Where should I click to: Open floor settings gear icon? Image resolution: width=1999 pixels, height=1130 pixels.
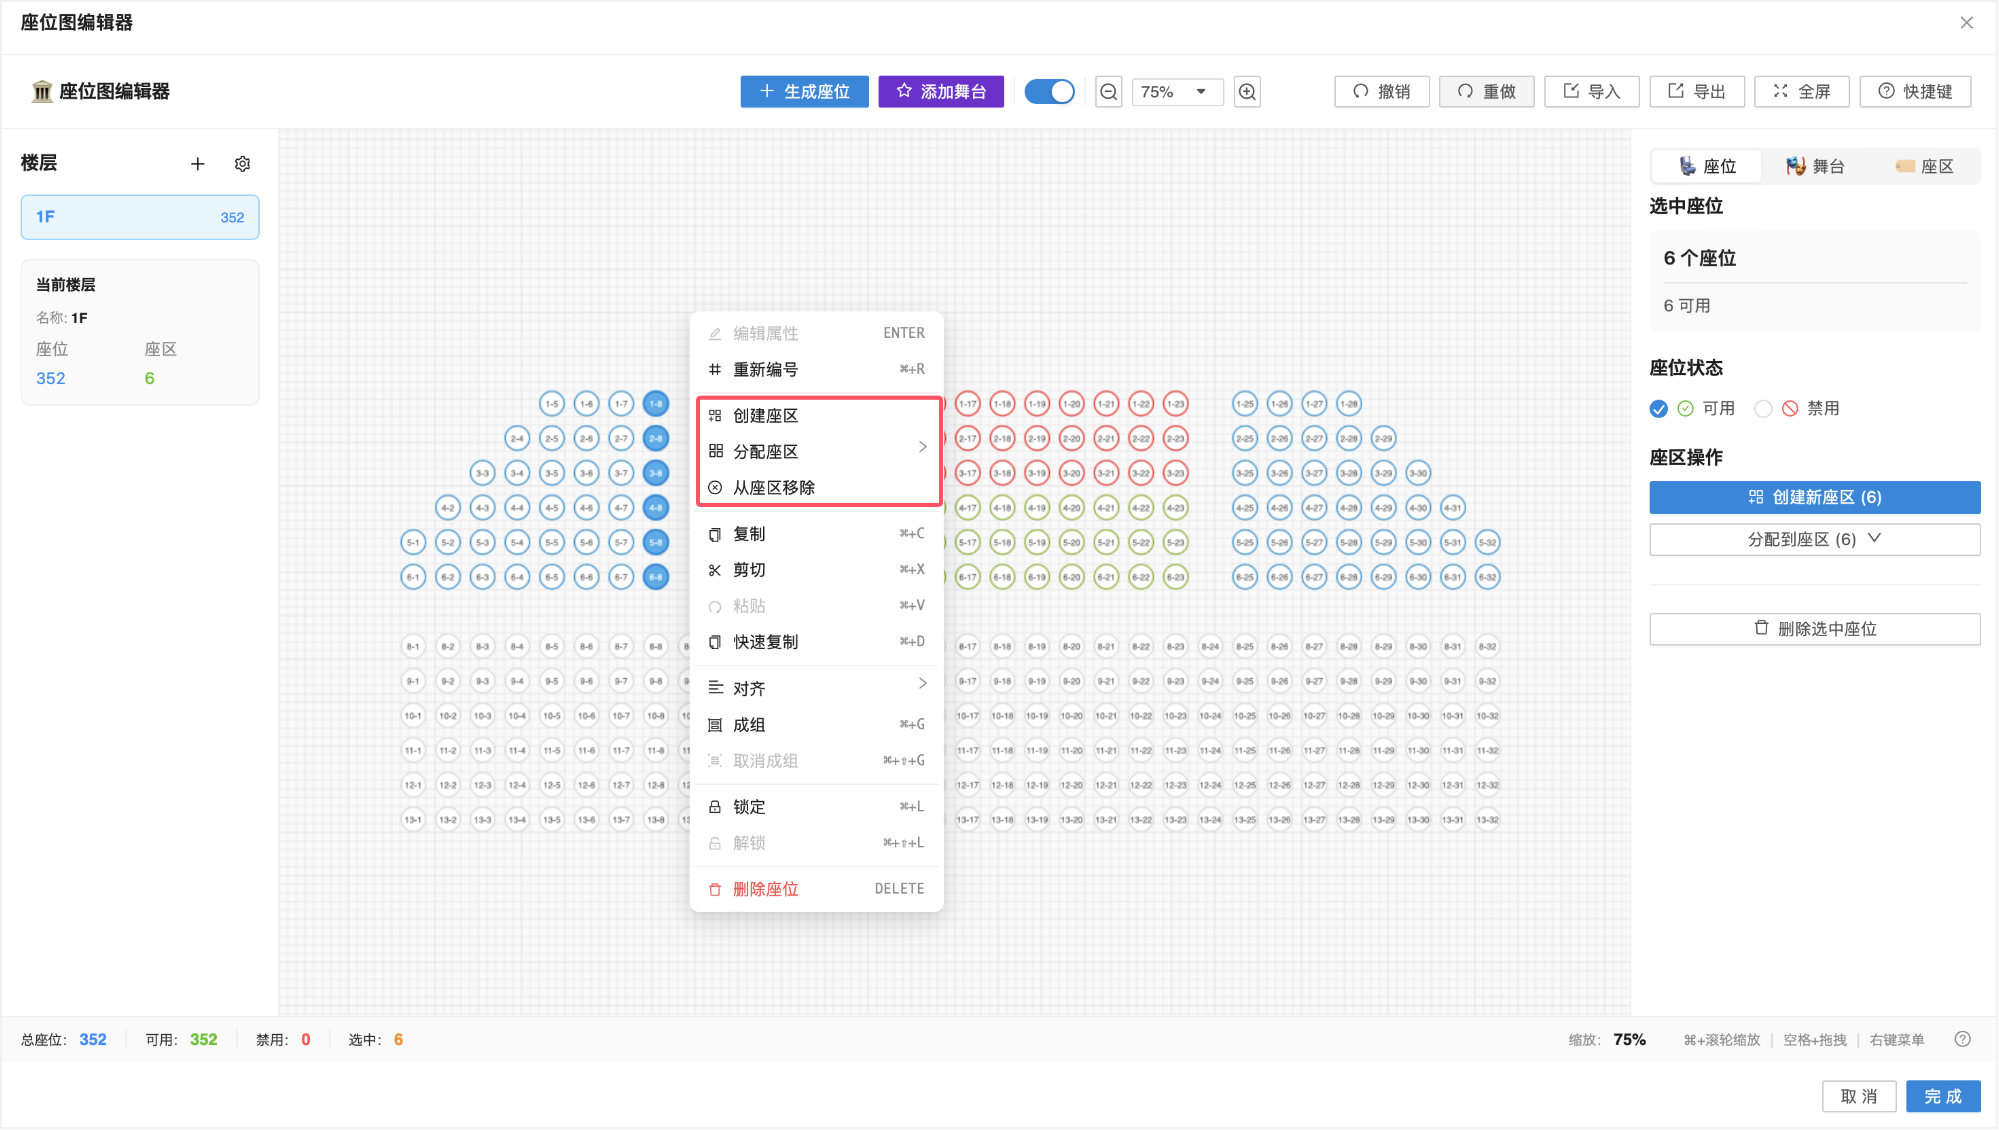[x=242, y=164]
